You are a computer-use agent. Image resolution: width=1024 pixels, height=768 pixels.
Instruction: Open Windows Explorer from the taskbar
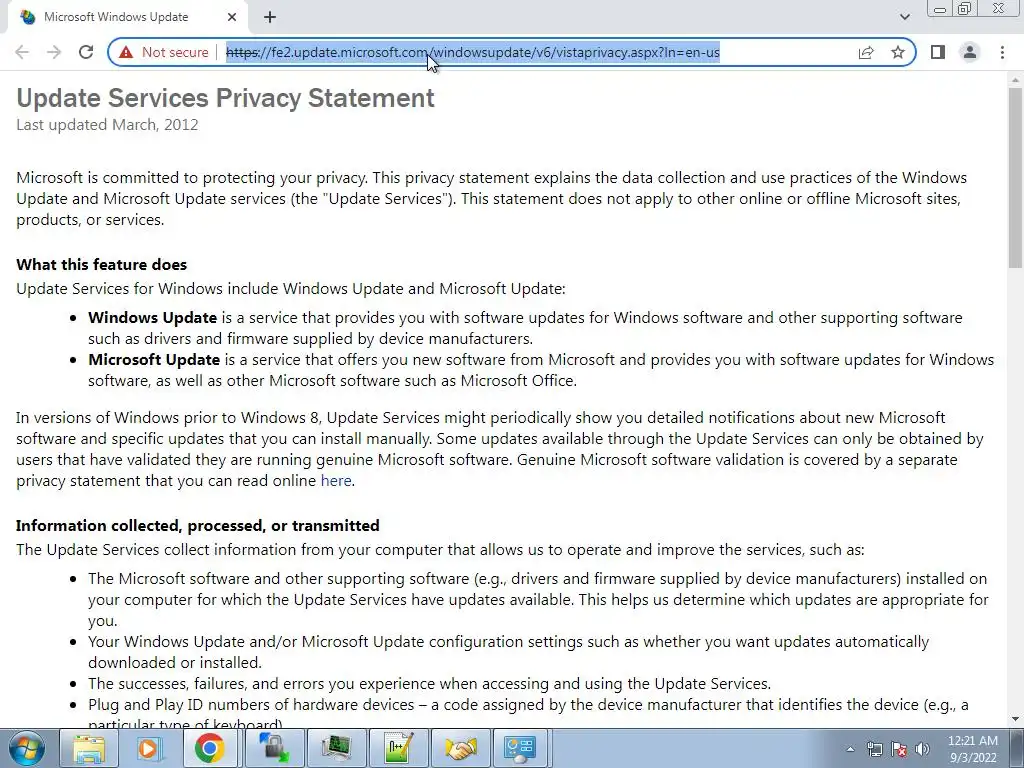tap(89, 749)
